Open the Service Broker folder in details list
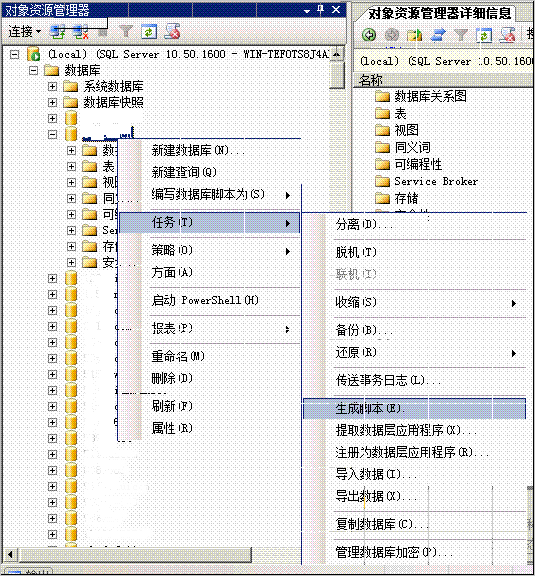The height and width of the screenshot is (576, 535). click(x=426, y=181)
